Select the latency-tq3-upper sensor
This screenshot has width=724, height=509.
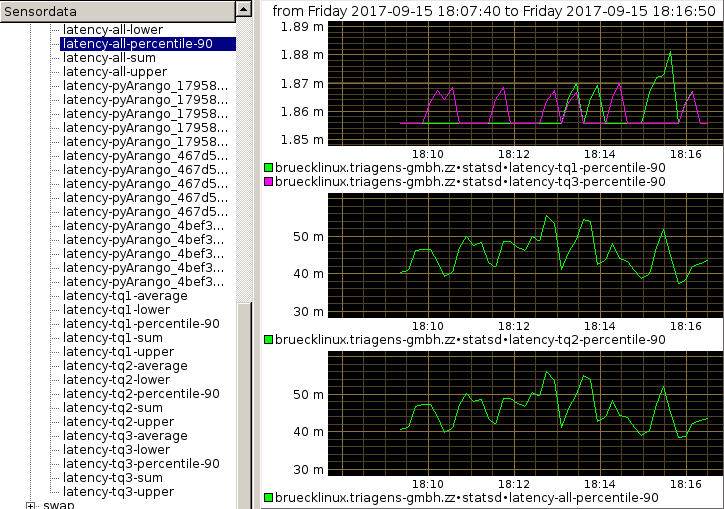118,492
